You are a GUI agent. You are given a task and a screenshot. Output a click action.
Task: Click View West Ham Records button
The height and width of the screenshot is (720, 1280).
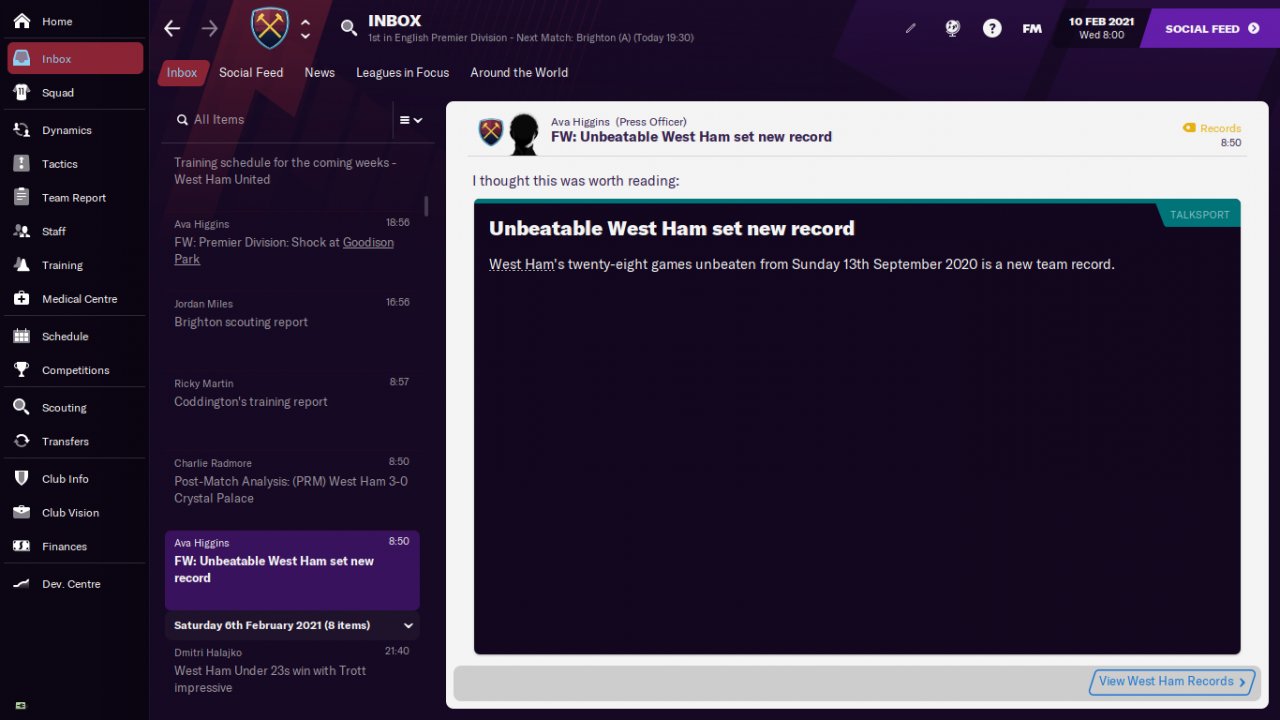click(1172, 682)
